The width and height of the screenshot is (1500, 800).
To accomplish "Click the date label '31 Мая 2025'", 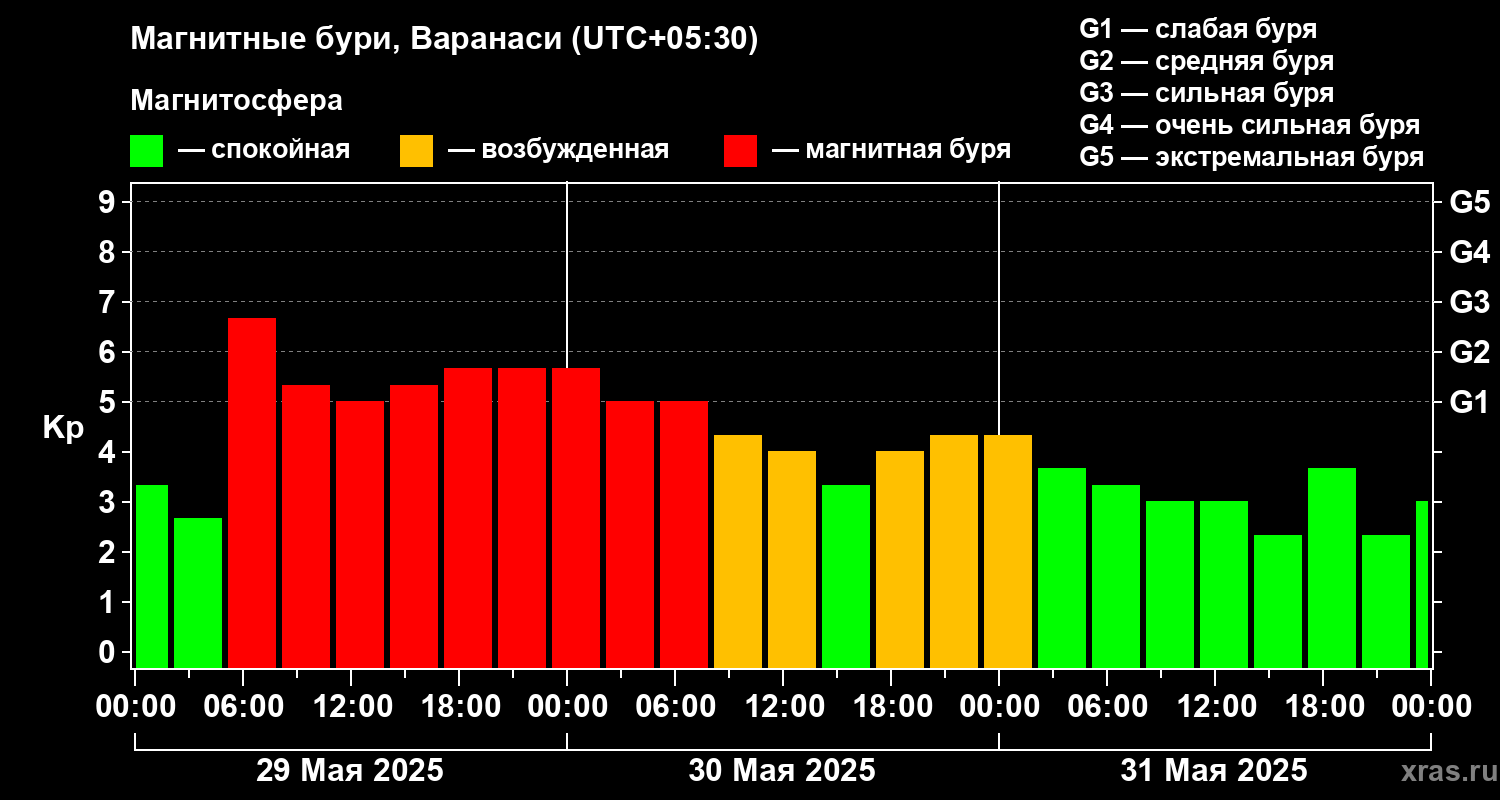I will click(x=1214, y=770).
